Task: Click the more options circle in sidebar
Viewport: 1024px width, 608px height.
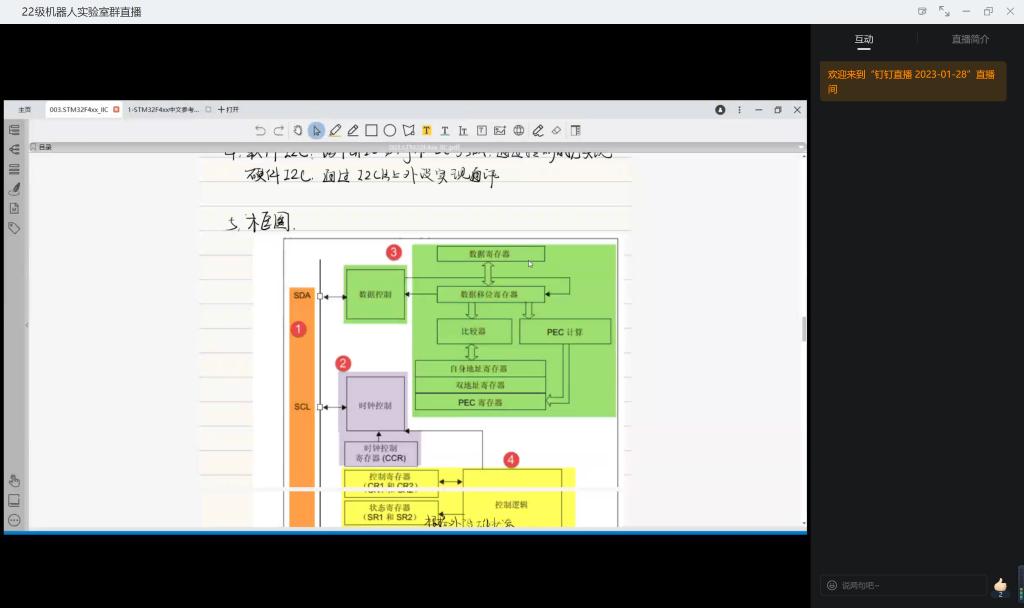Action: (14, 520)
